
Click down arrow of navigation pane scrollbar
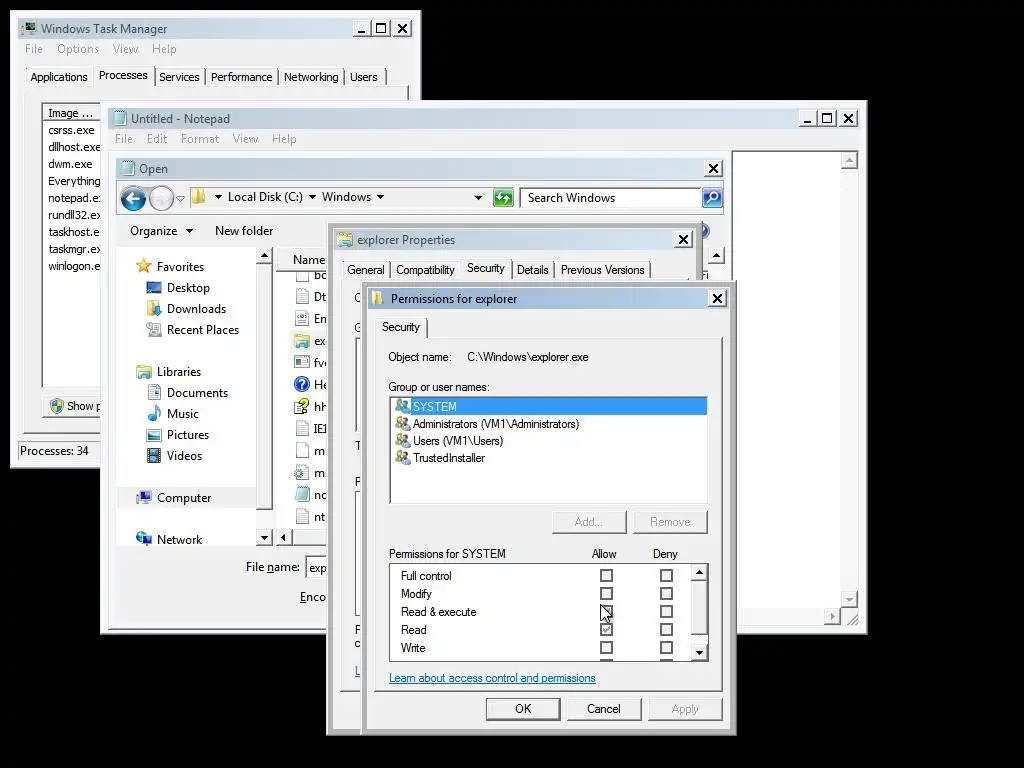coord(264,538)
